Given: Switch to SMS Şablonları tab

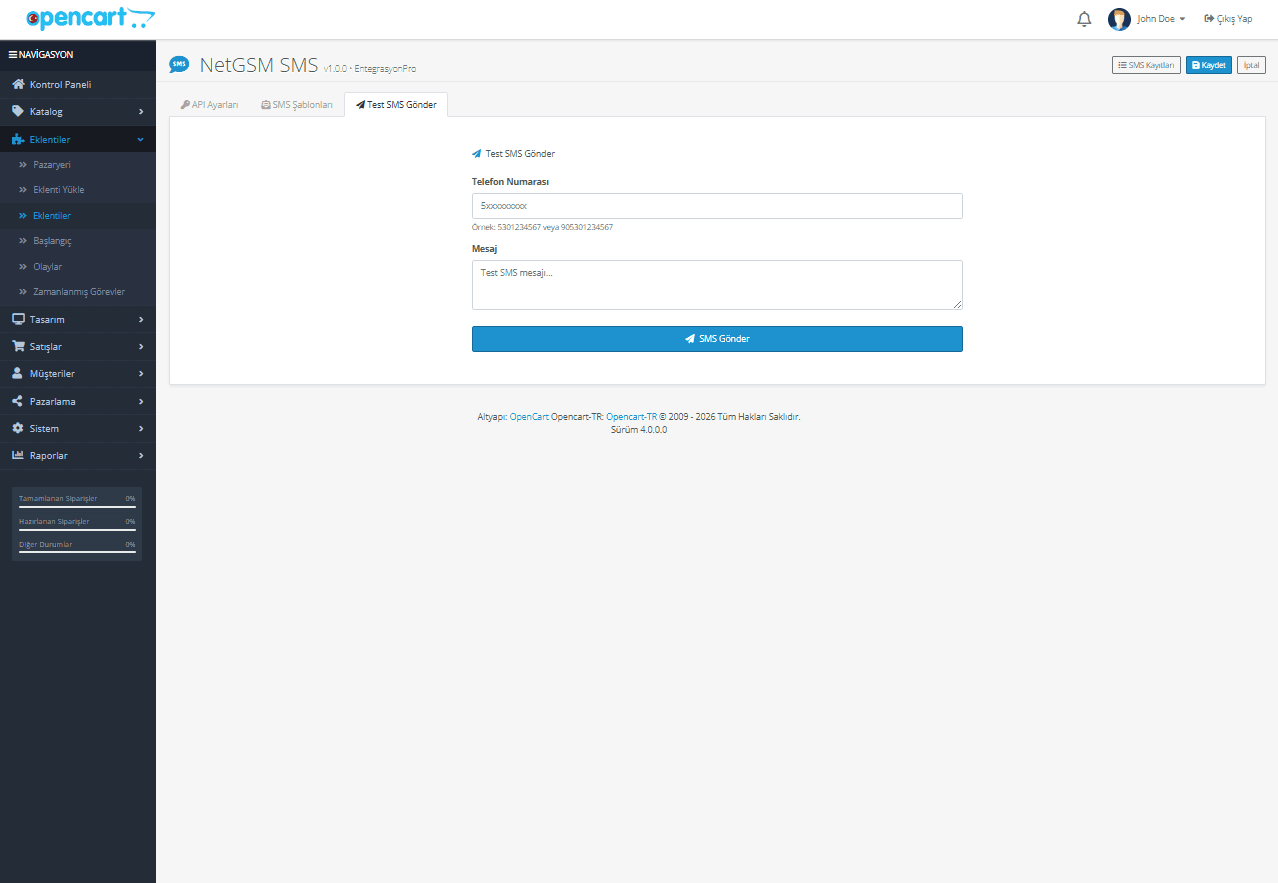Looking at the screenshot, I should click(296, 105).
